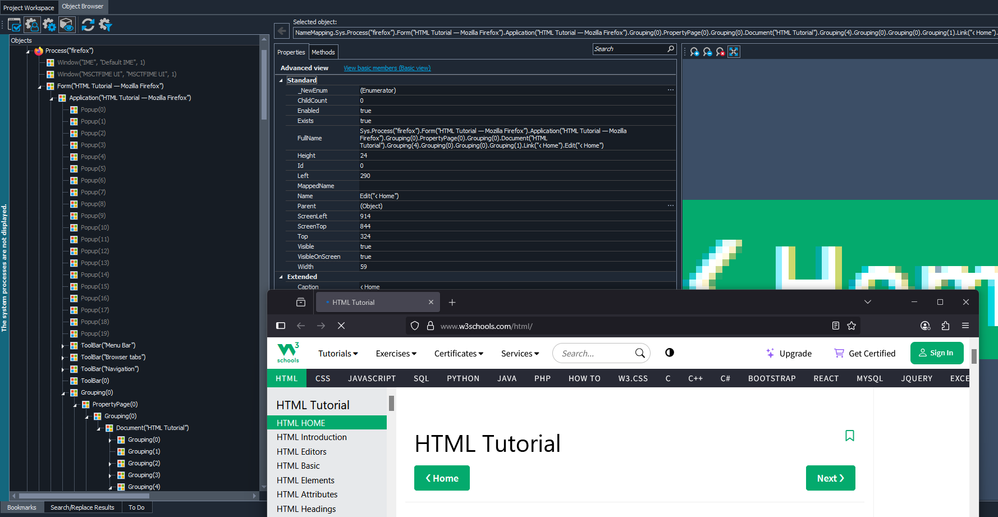998x517 pixels.
Task: Open the Exercises dropdown menu
Action: [x=396, y=353]
